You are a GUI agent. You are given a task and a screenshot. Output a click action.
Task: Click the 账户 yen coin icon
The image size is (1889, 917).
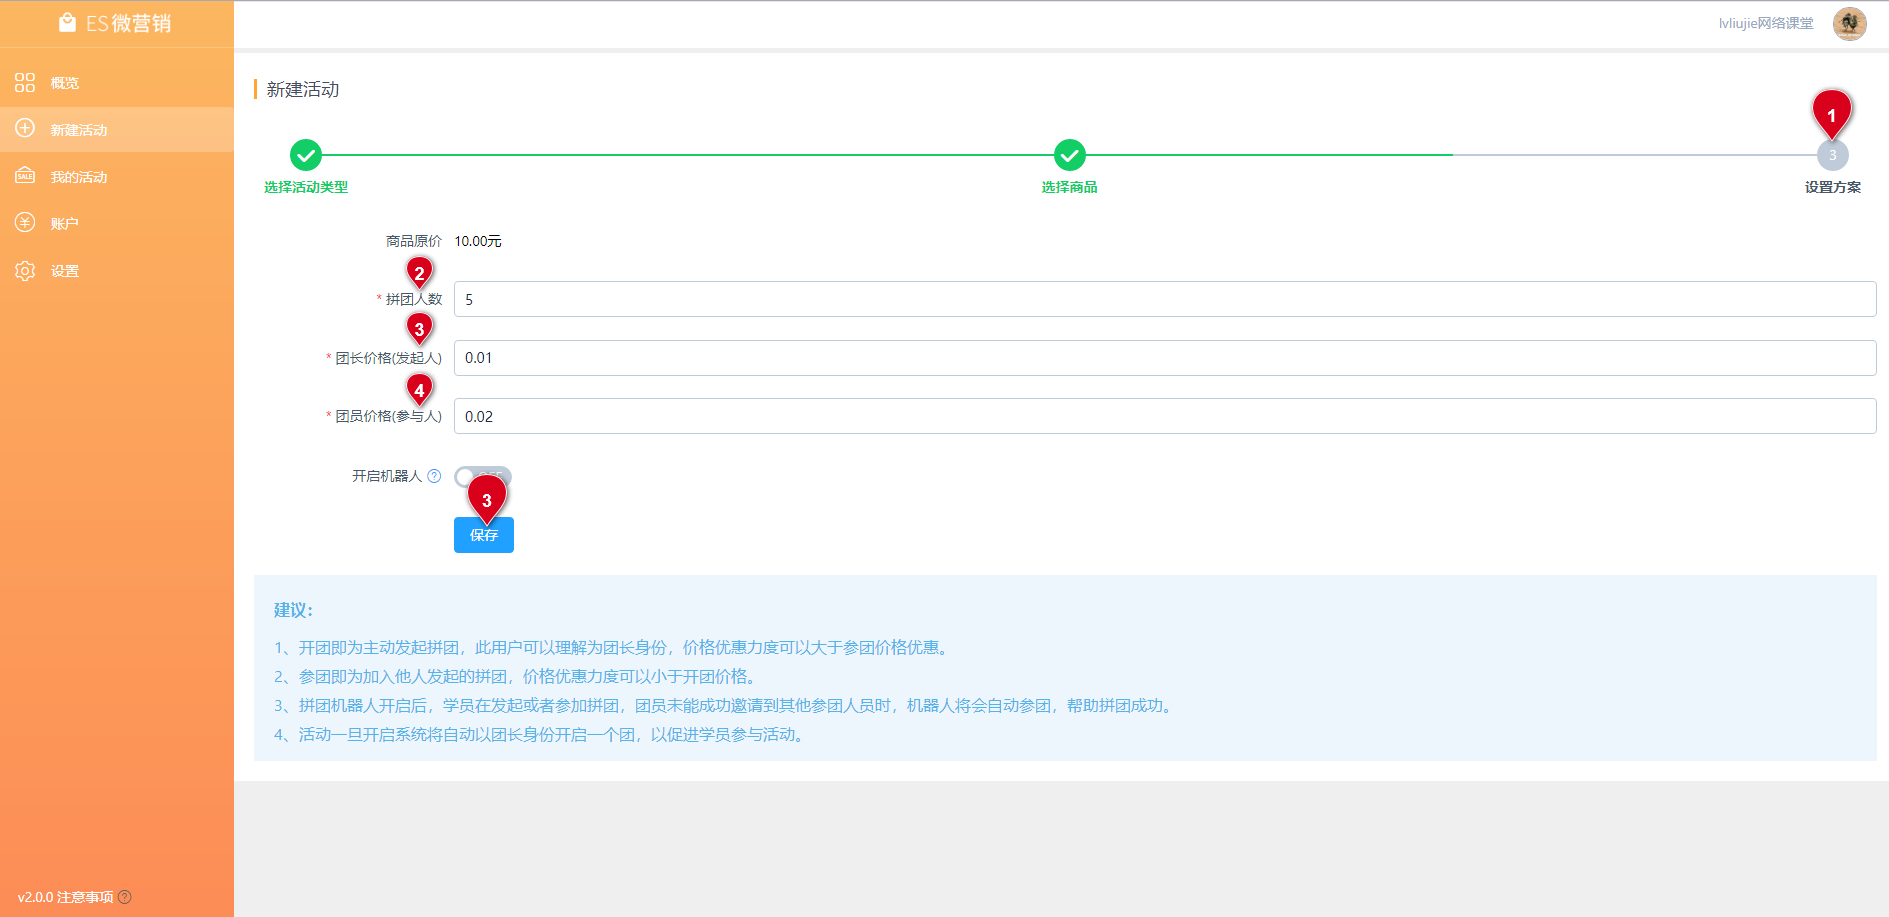click(x=25, y=223)
